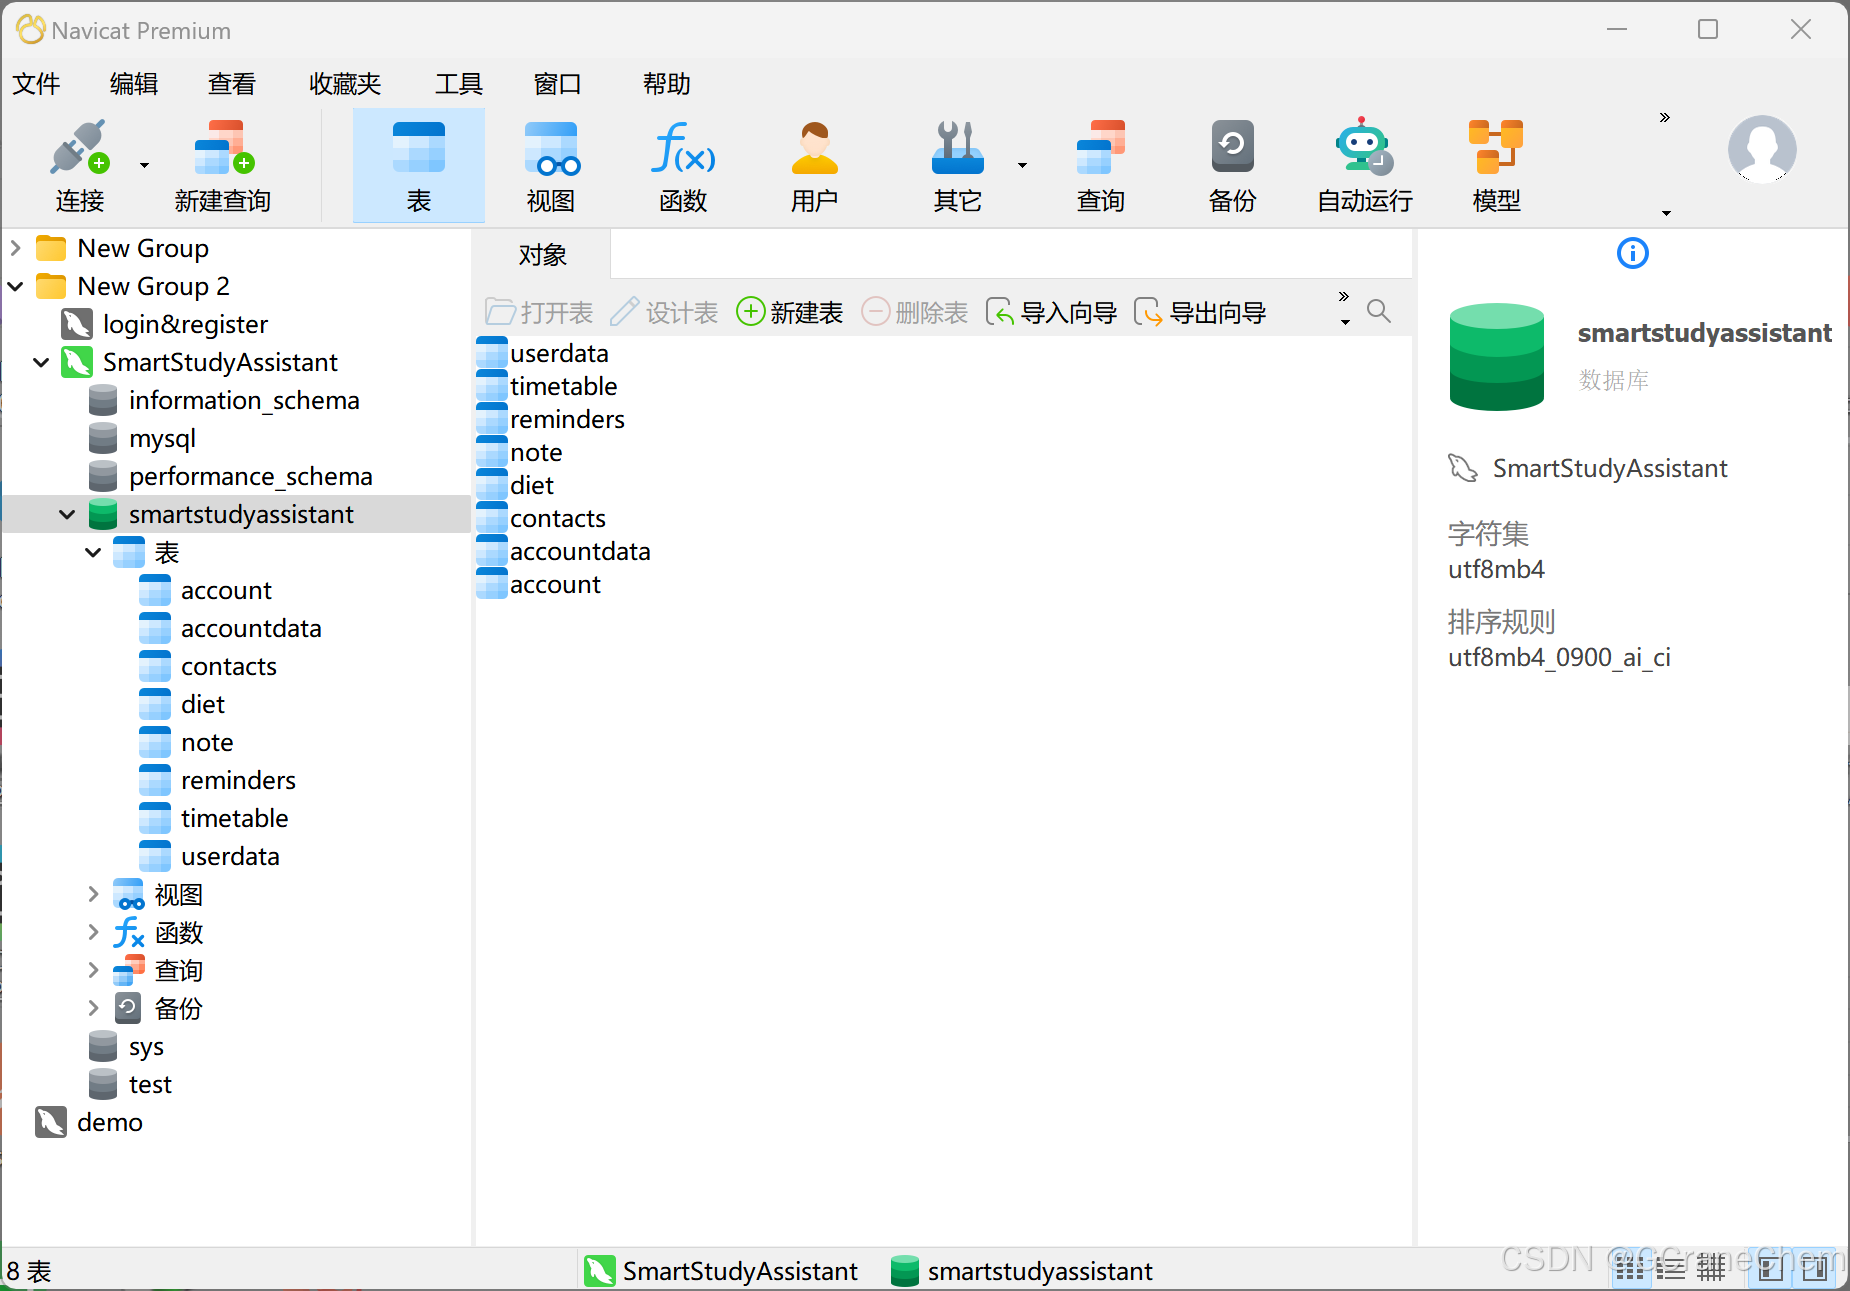Toggle right information pane visibility icon

coord(1815,1269)
